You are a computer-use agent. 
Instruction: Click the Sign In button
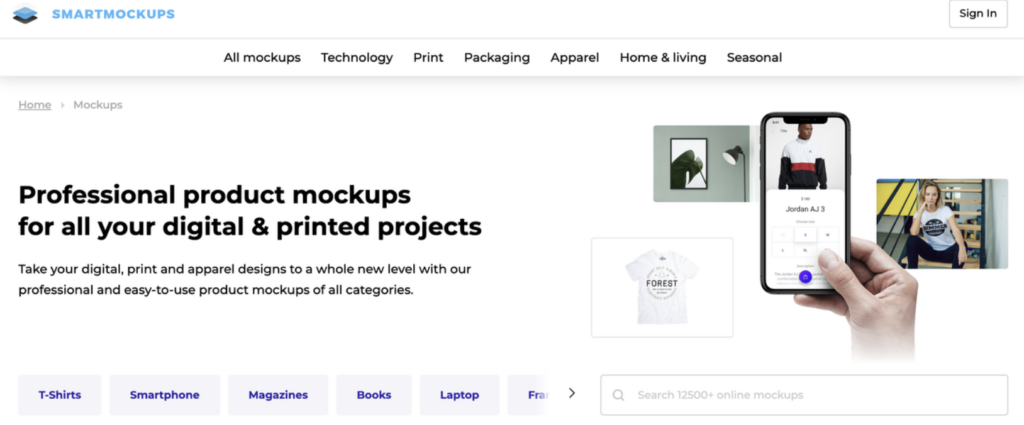pyautogui.click(x=977, y=14)
